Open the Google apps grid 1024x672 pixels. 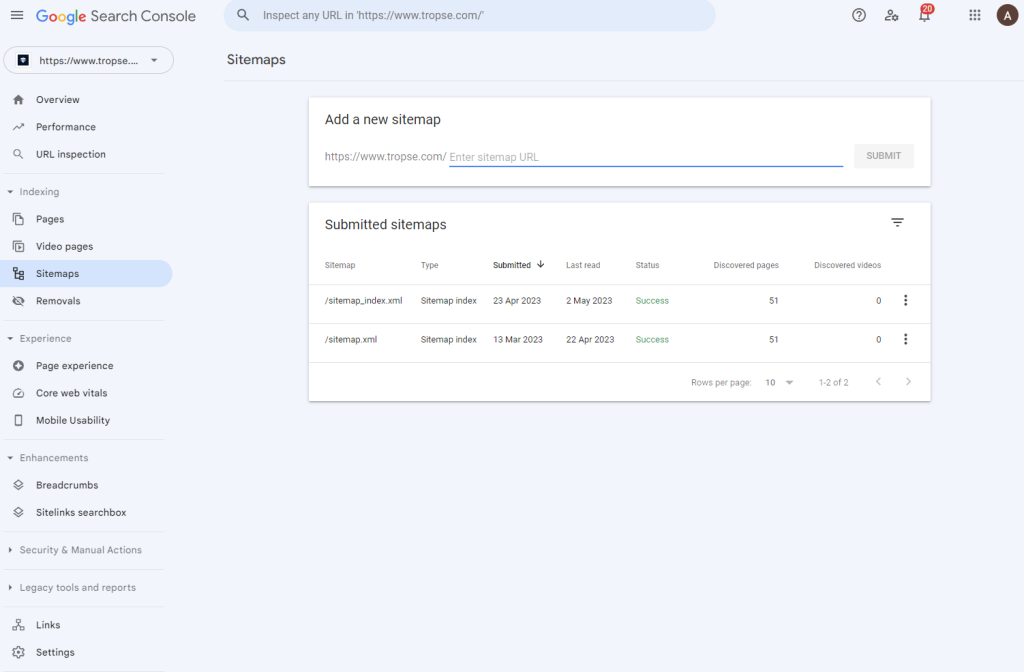coord(974,15)
